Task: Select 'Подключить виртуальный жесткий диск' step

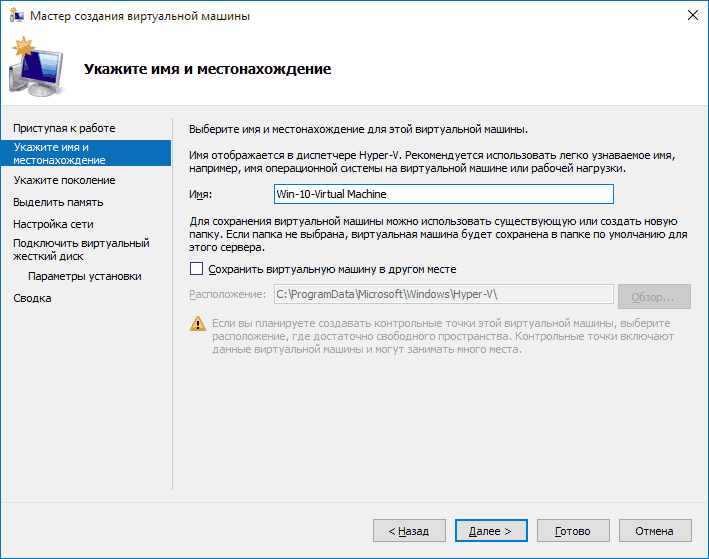Action: (x=80, y=249)
